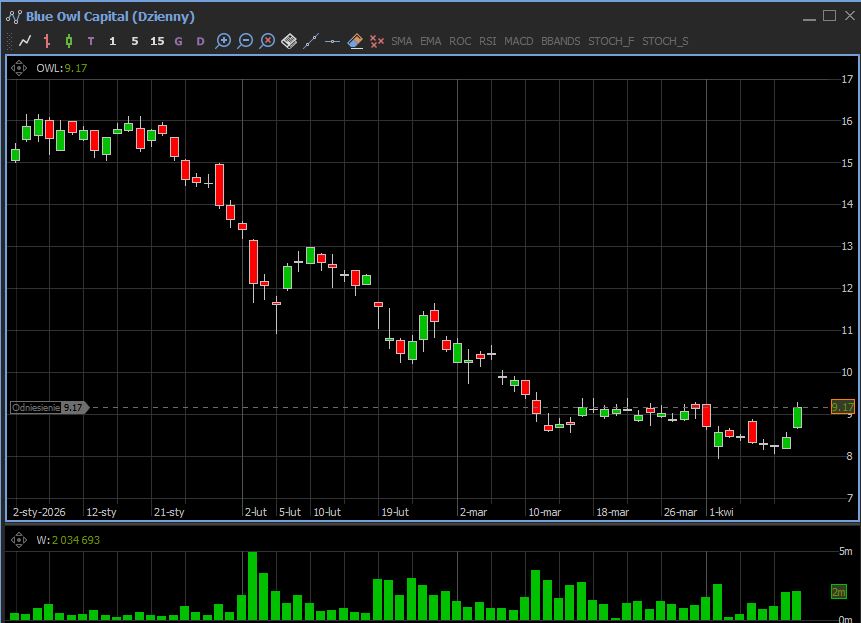Click the zoom in magnifier icon
This screenshot has height=623, width=861.
point(223,41)
